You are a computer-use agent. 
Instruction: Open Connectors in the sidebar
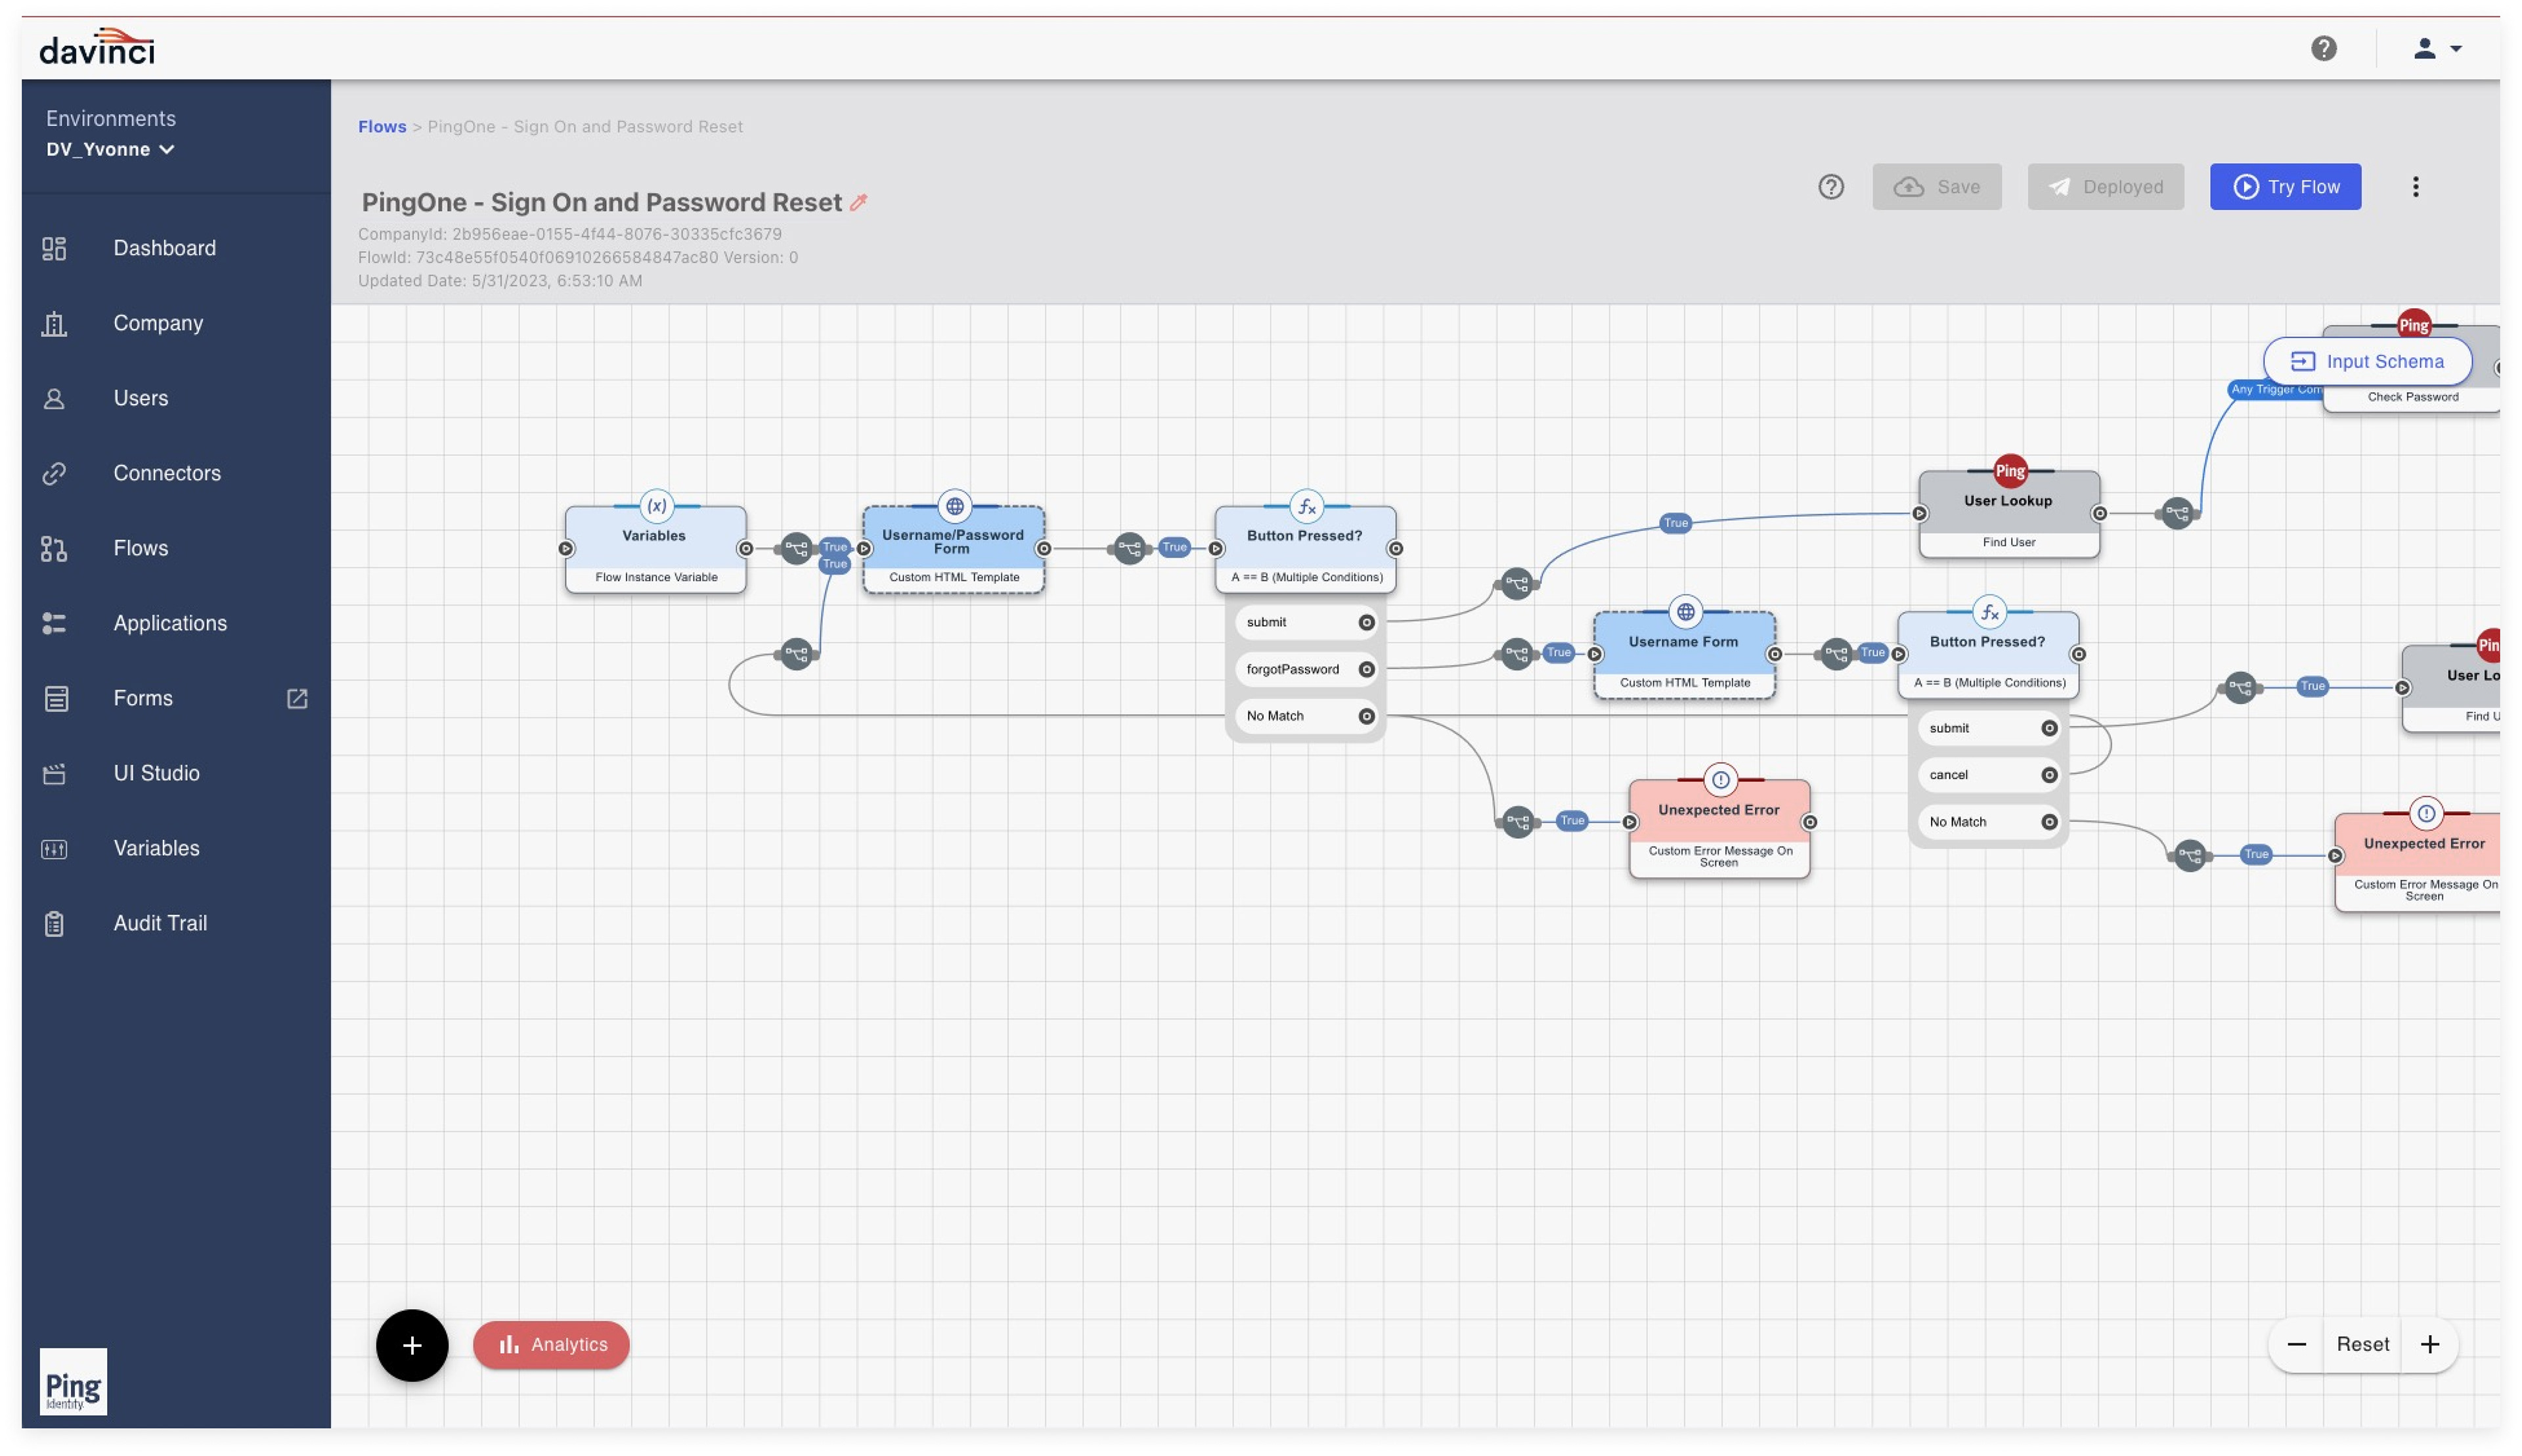pyautogui.click(x=167, y=473)
